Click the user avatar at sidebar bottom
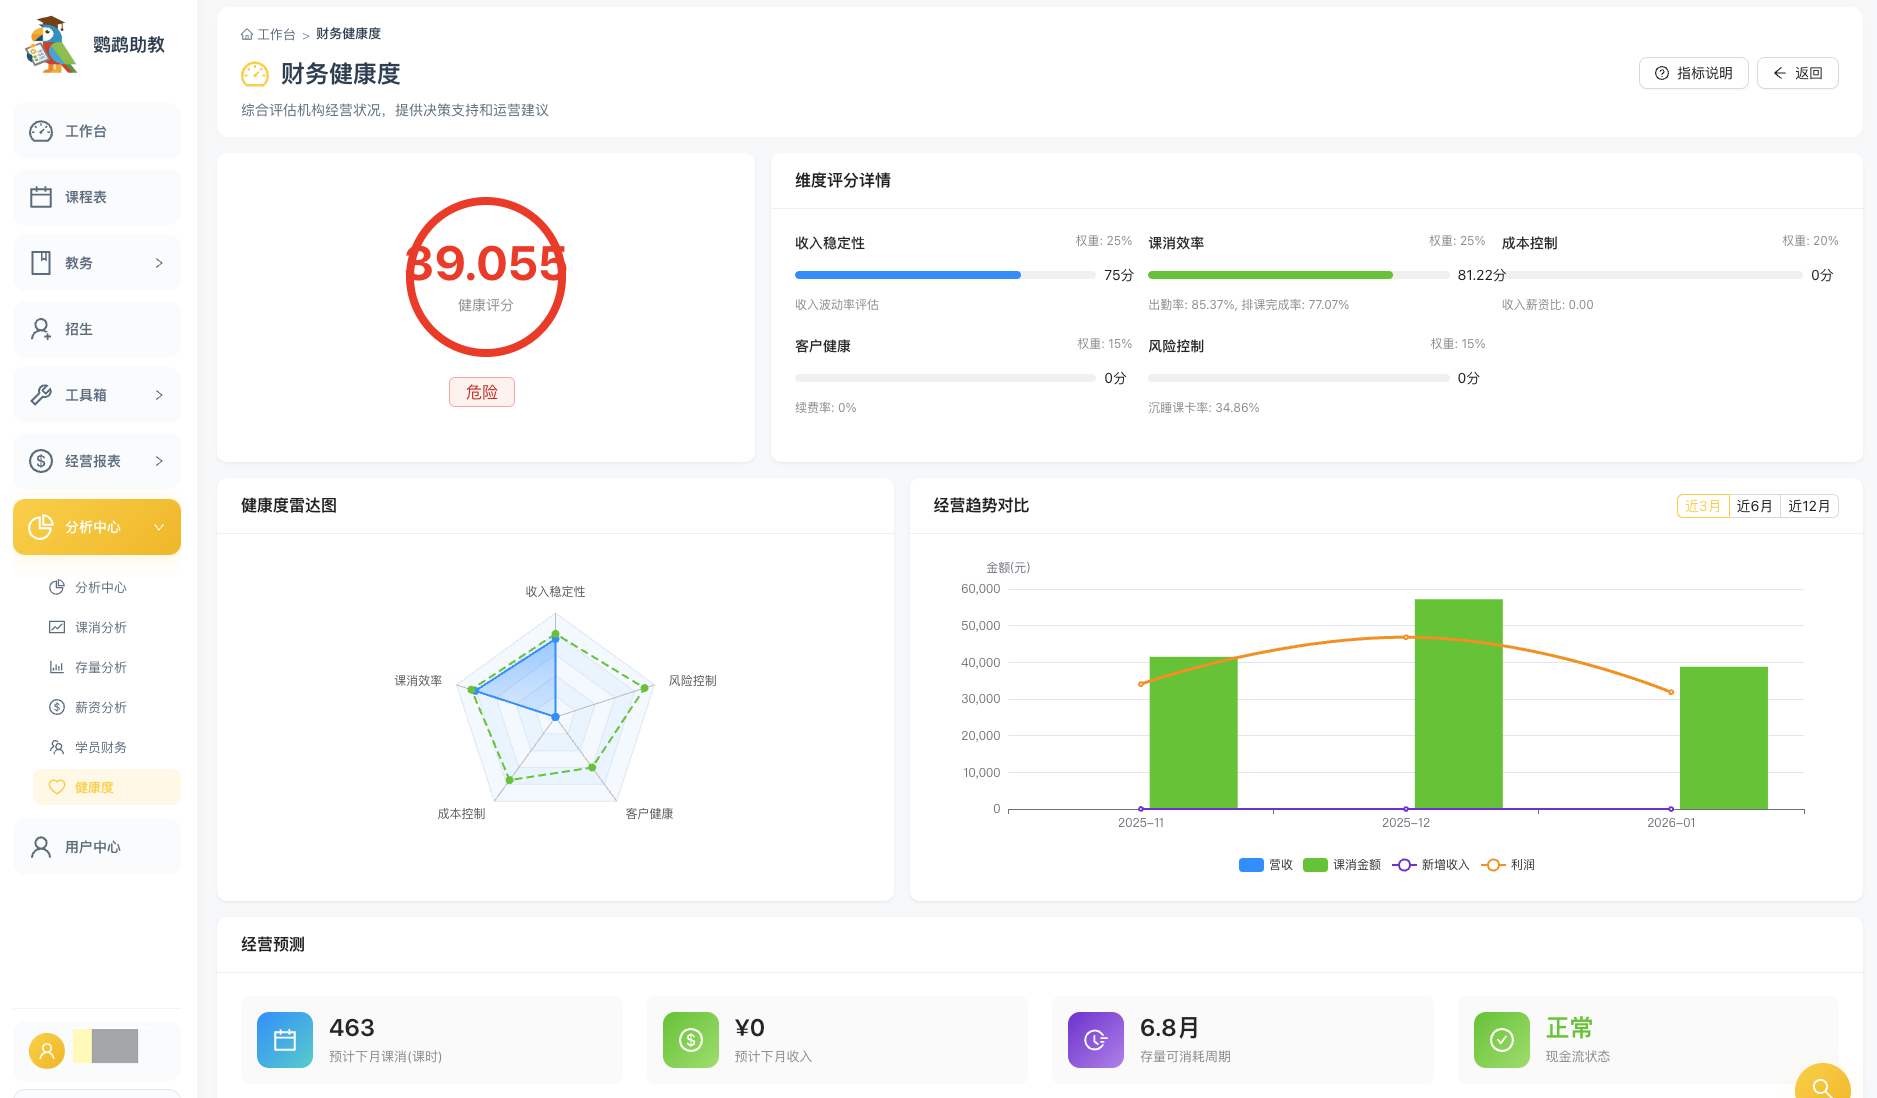Viewport: 1877px width, 1098px height. 46,1050
